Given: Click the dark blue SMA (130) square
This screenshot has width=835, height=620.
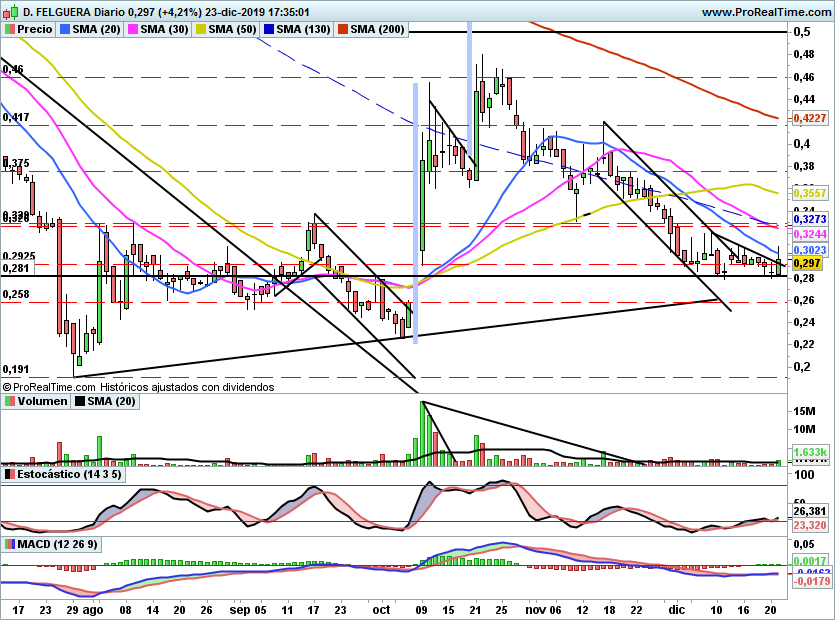Looking at the screenshot, I should 267,30.
